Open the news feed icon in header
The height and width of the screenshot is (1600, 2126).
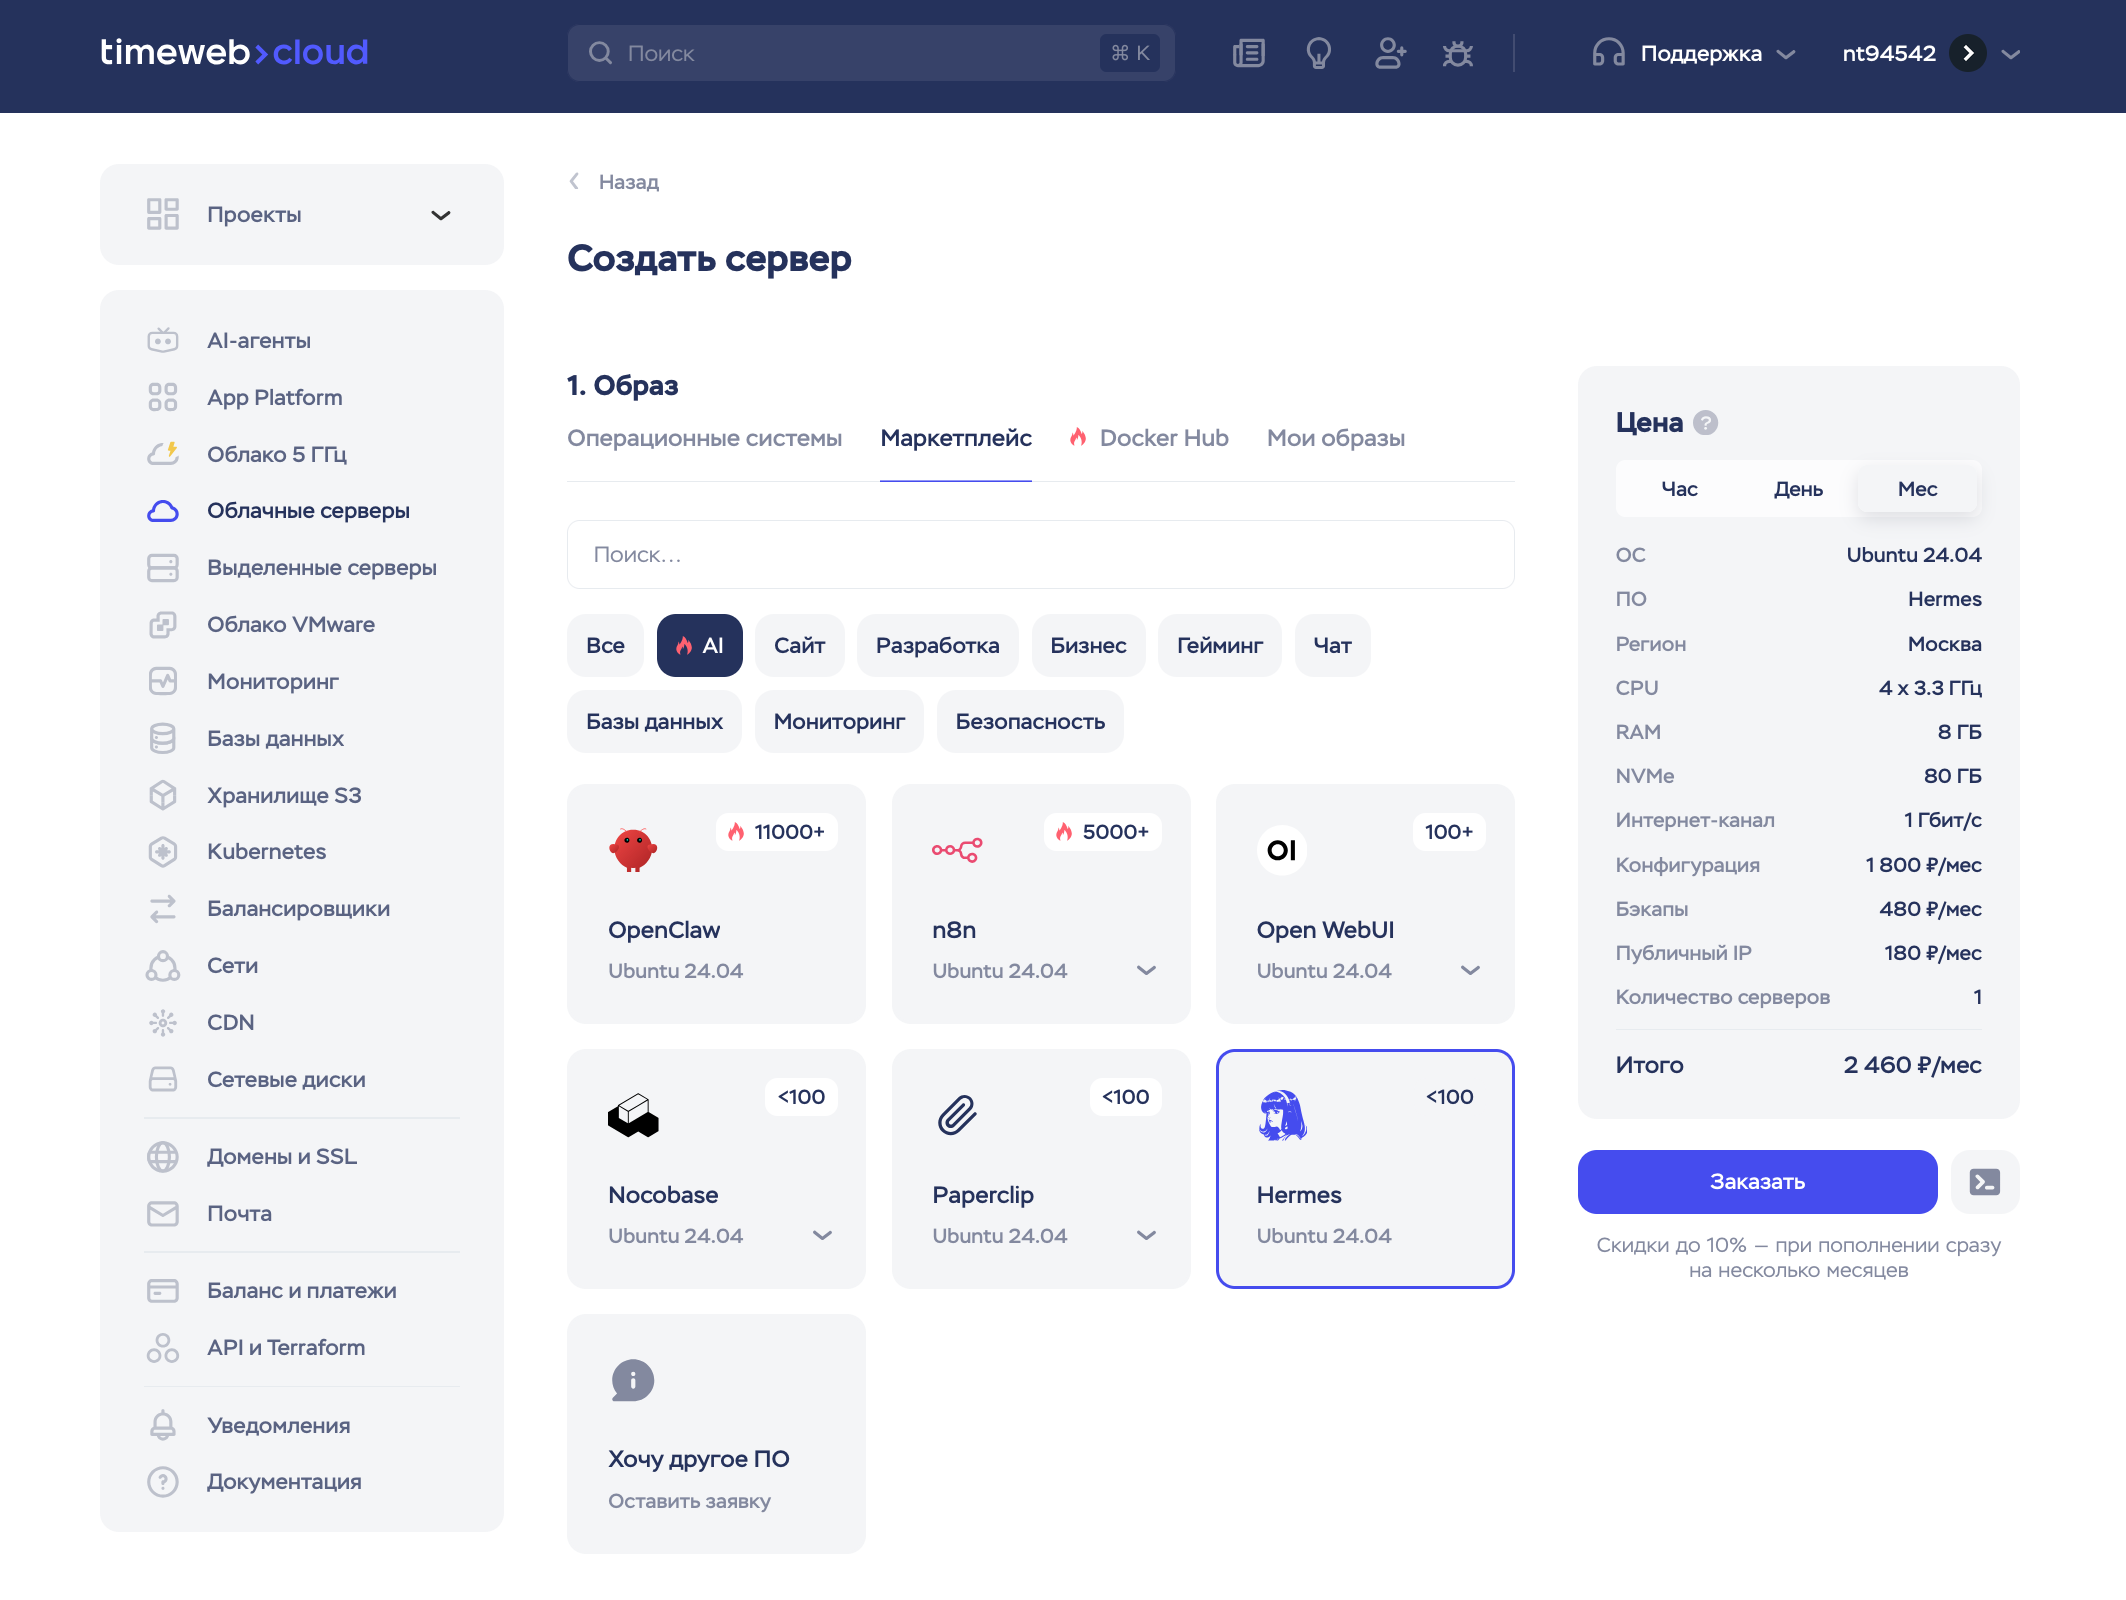1249,53
